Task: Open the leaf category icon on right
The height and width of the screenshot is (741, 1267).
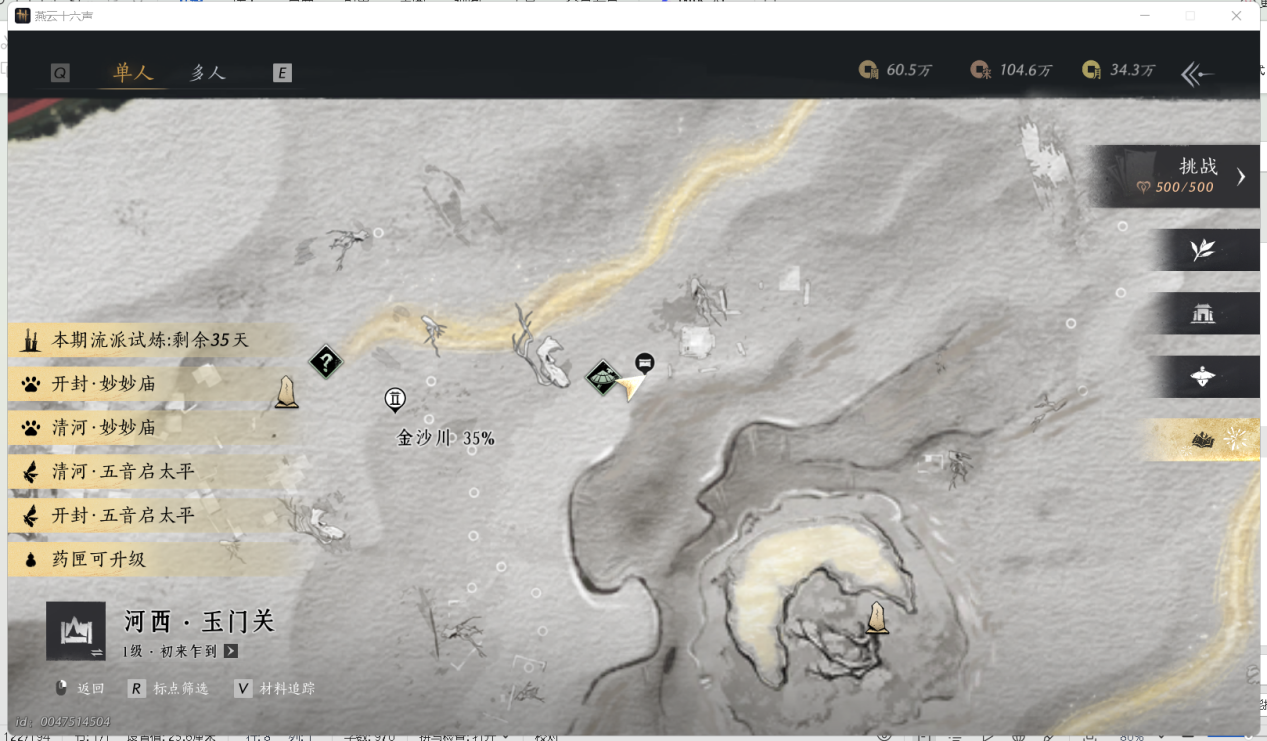Action: point(1202,250)
